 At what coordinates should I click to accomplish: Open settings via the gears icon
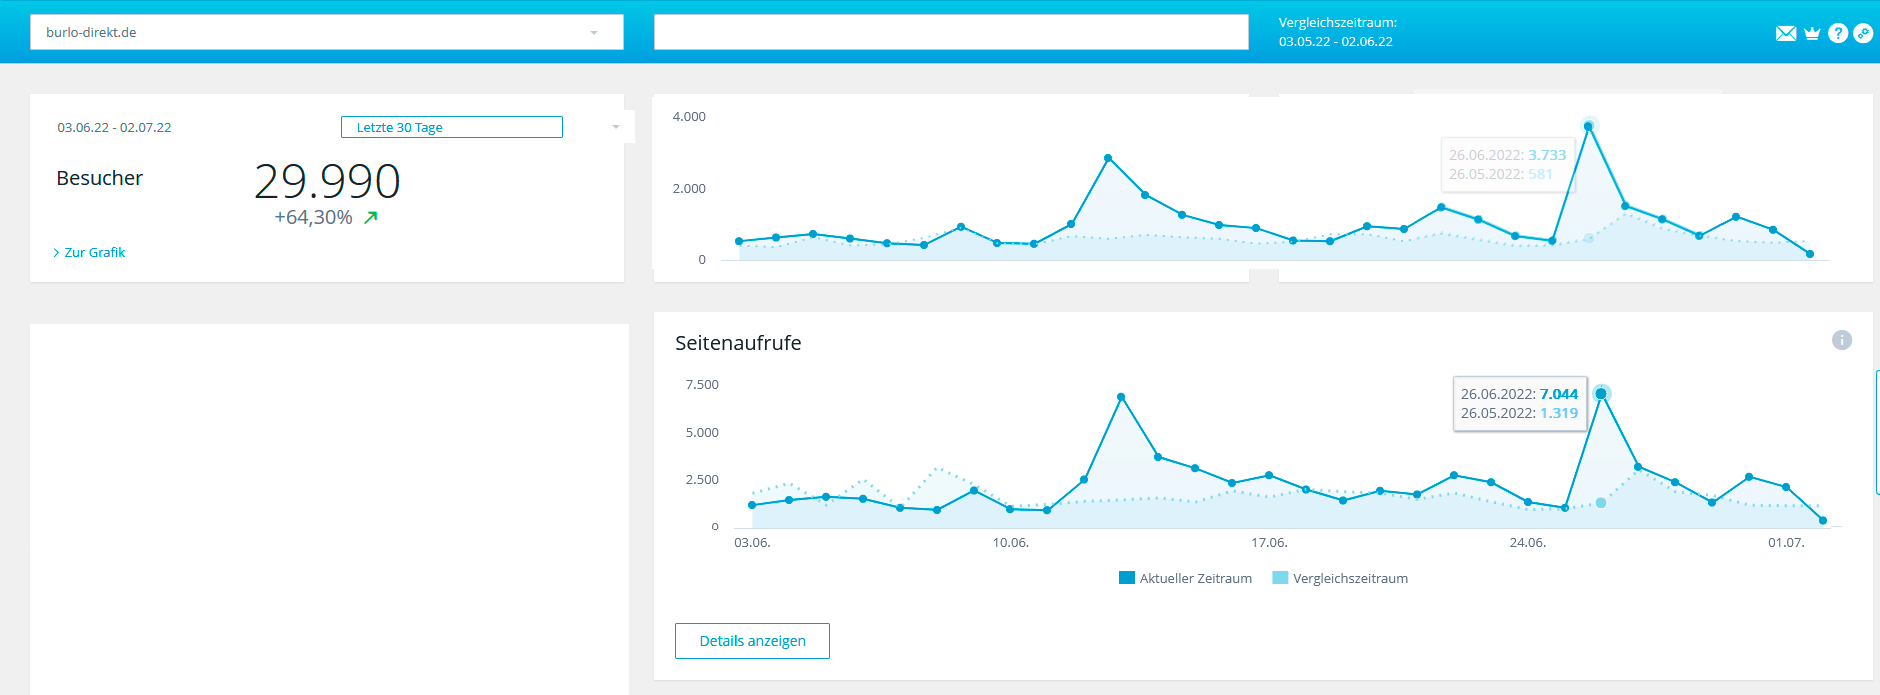(x=1863, y=33)
